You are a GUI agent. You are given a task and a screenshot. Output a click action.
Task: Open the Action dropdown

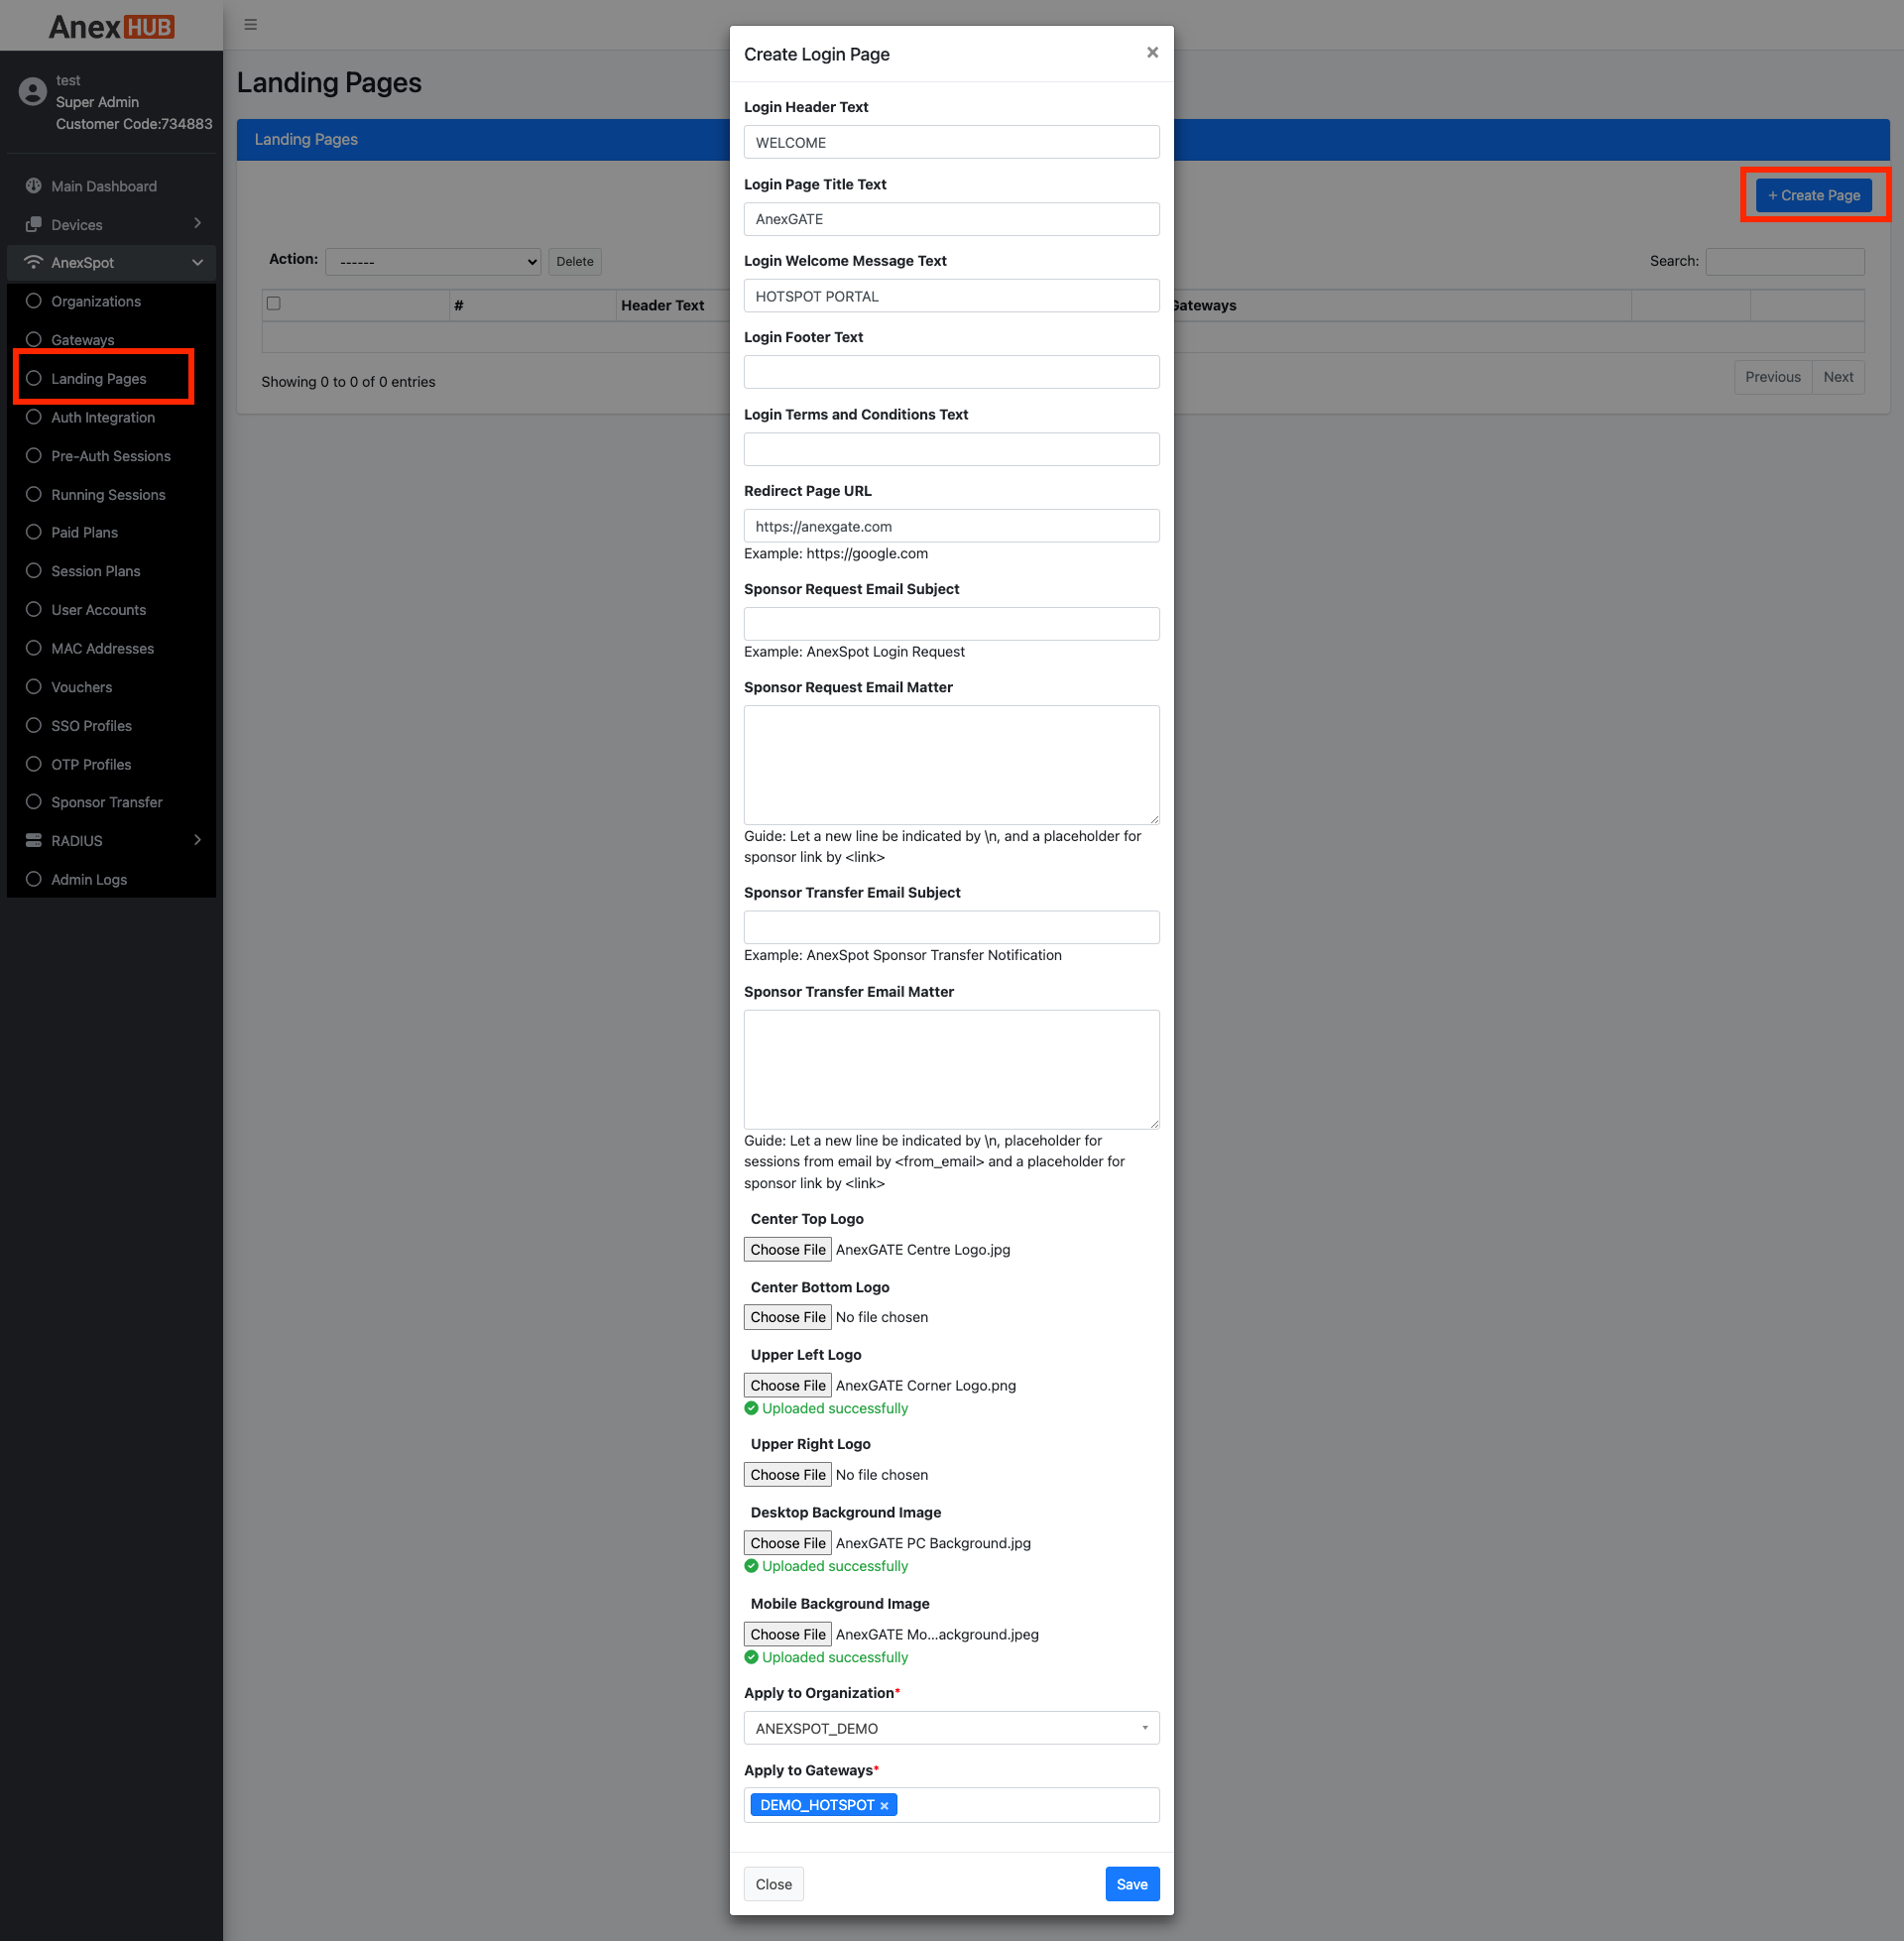tap(433, 261)
